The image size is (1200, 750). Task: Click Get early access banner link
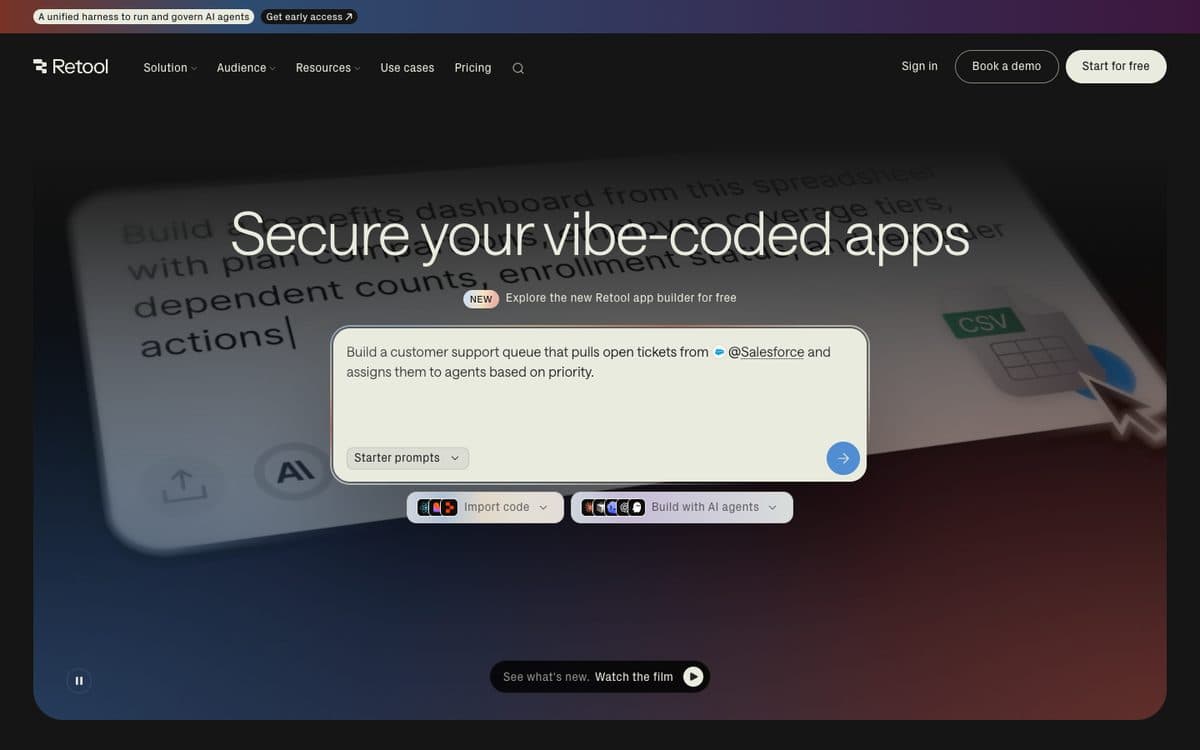pyautogui.click(x=309, y=17)
